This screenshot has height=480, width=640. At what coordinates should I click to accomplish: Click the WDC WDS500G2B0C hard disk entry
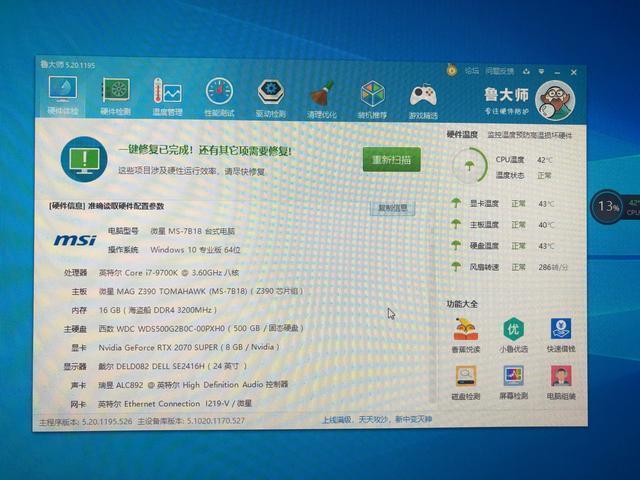(201, 328)
